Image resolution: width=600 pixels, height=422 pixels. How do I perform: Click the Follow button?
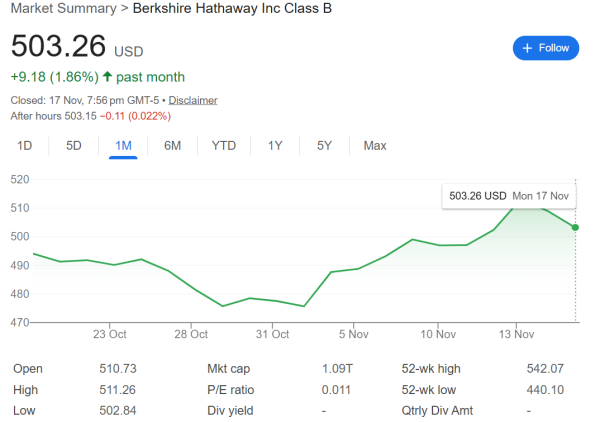pos(545,47)
